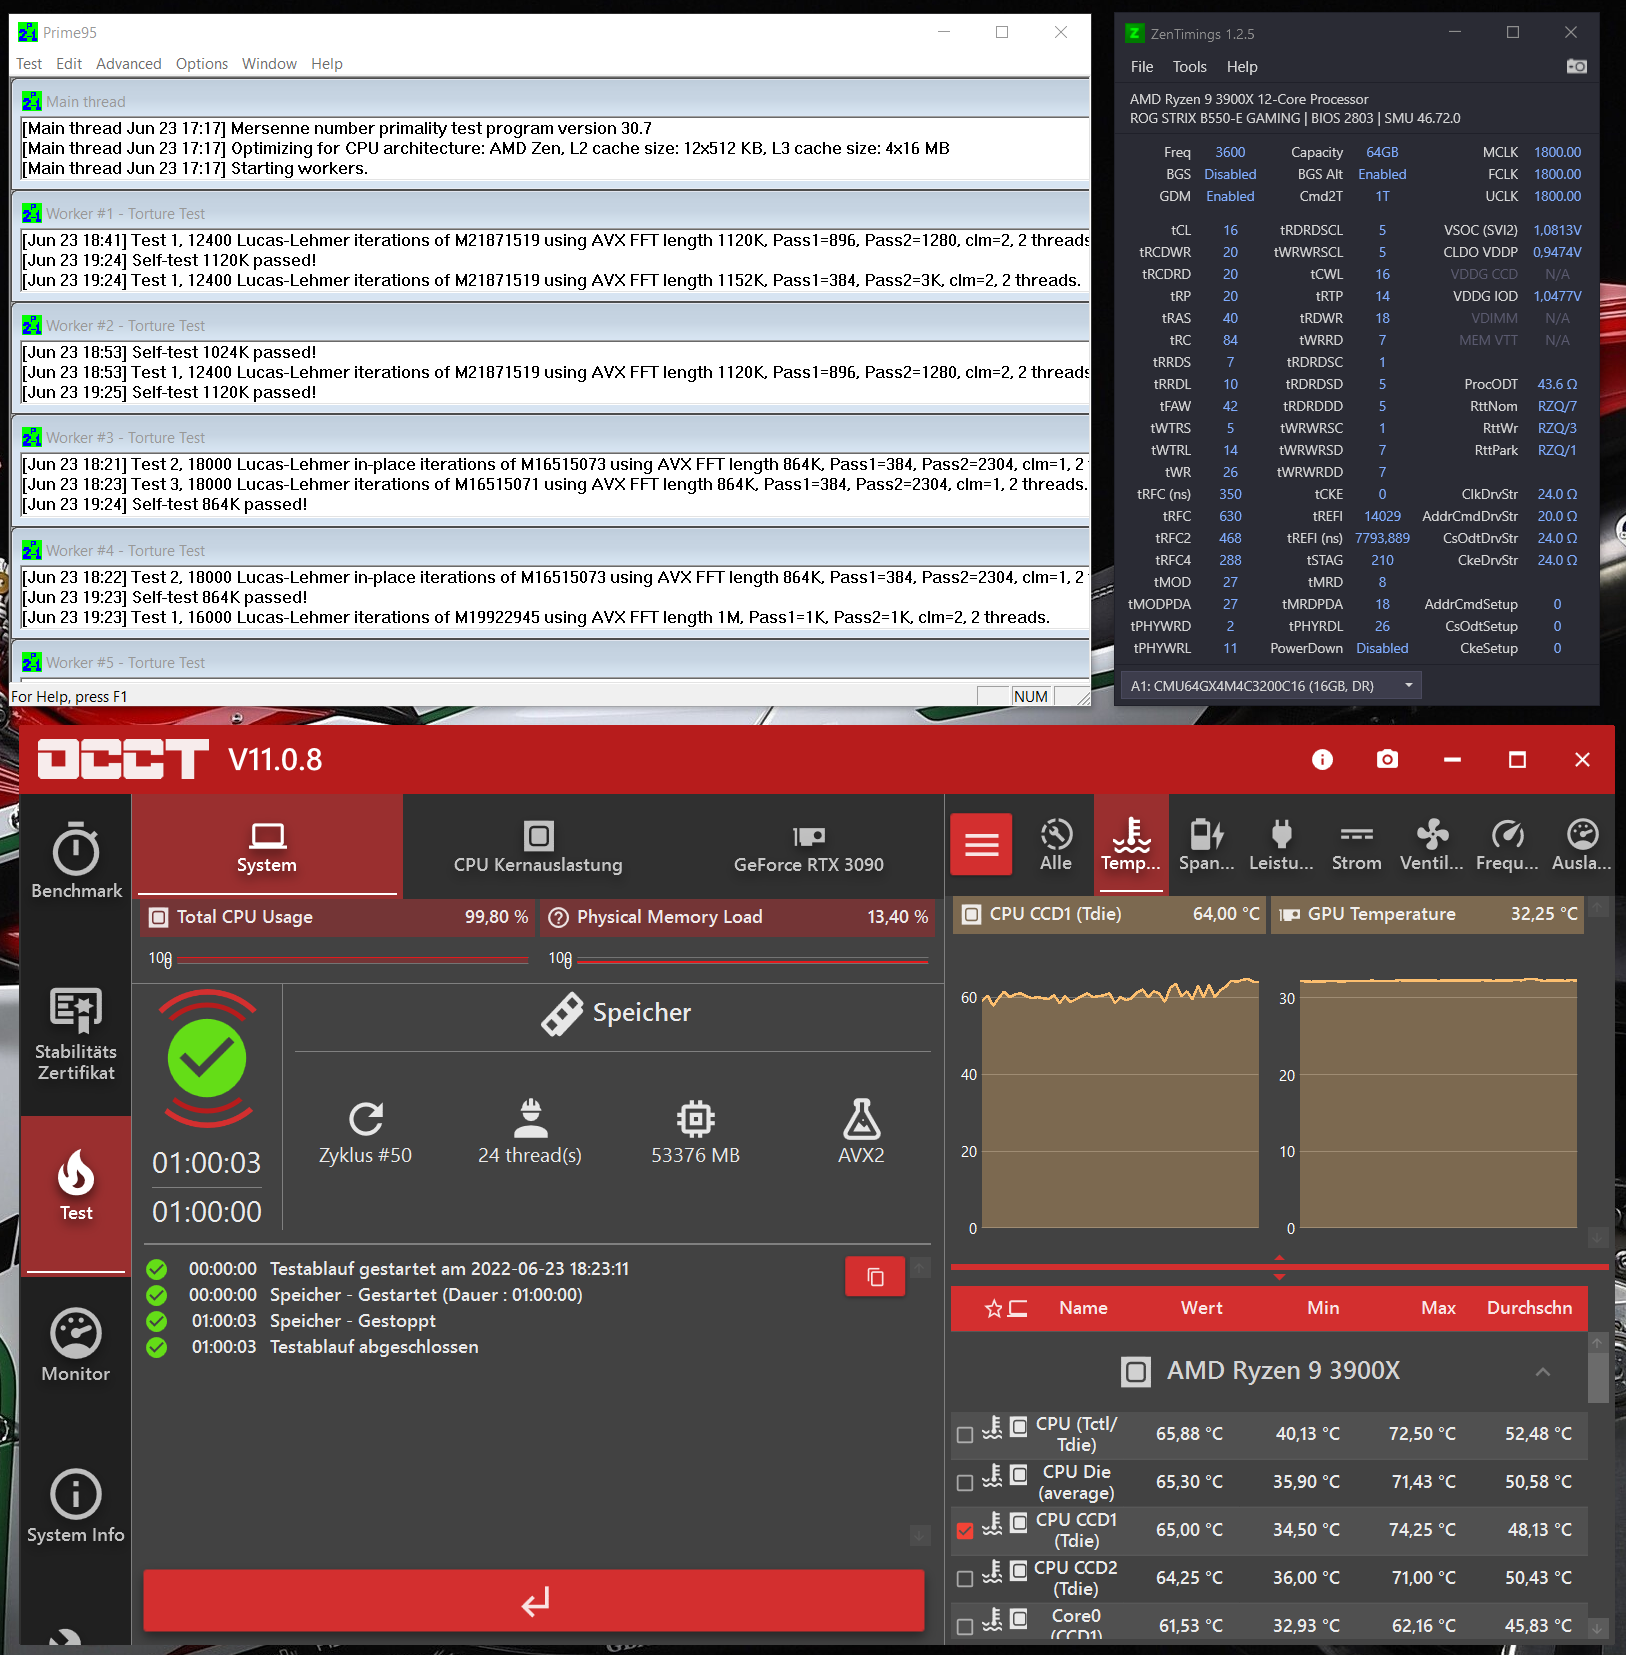Select the System tab in OCCT

click(x=267, y=847)
